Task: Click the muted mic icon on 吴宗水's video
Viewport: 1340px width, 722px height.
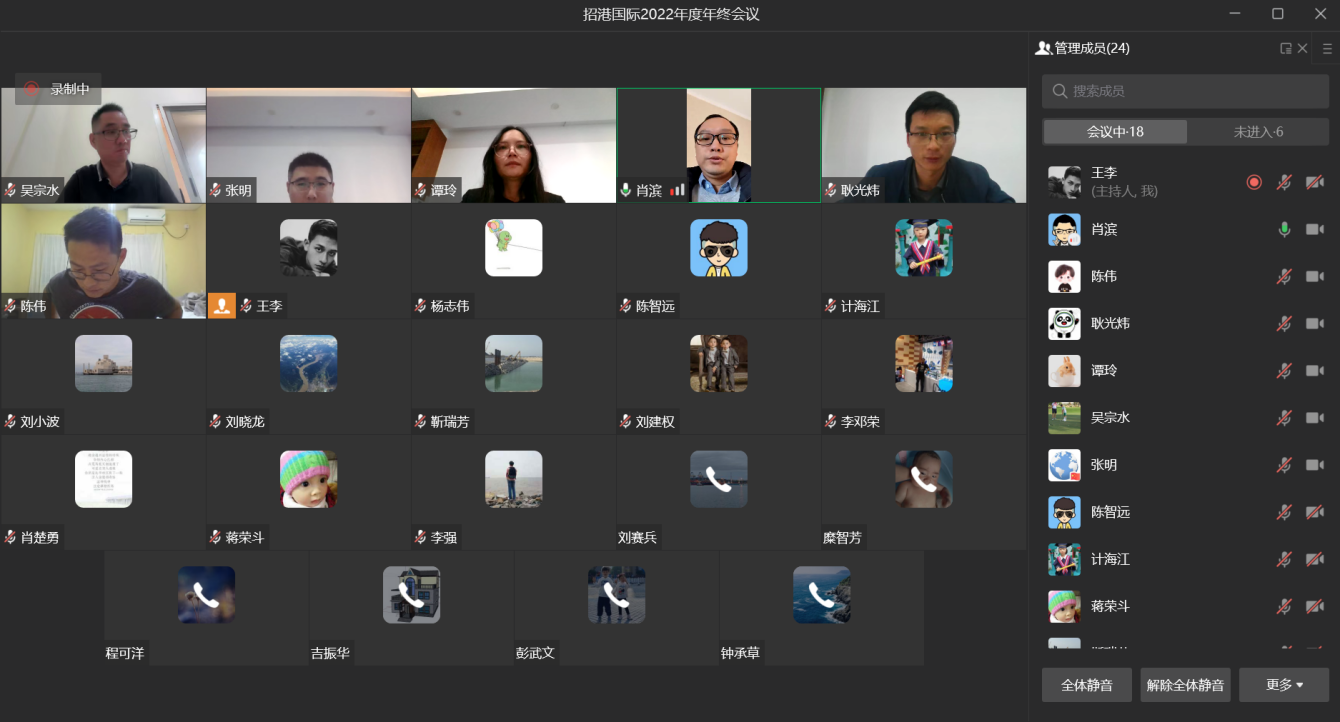Action: [11, 190]
